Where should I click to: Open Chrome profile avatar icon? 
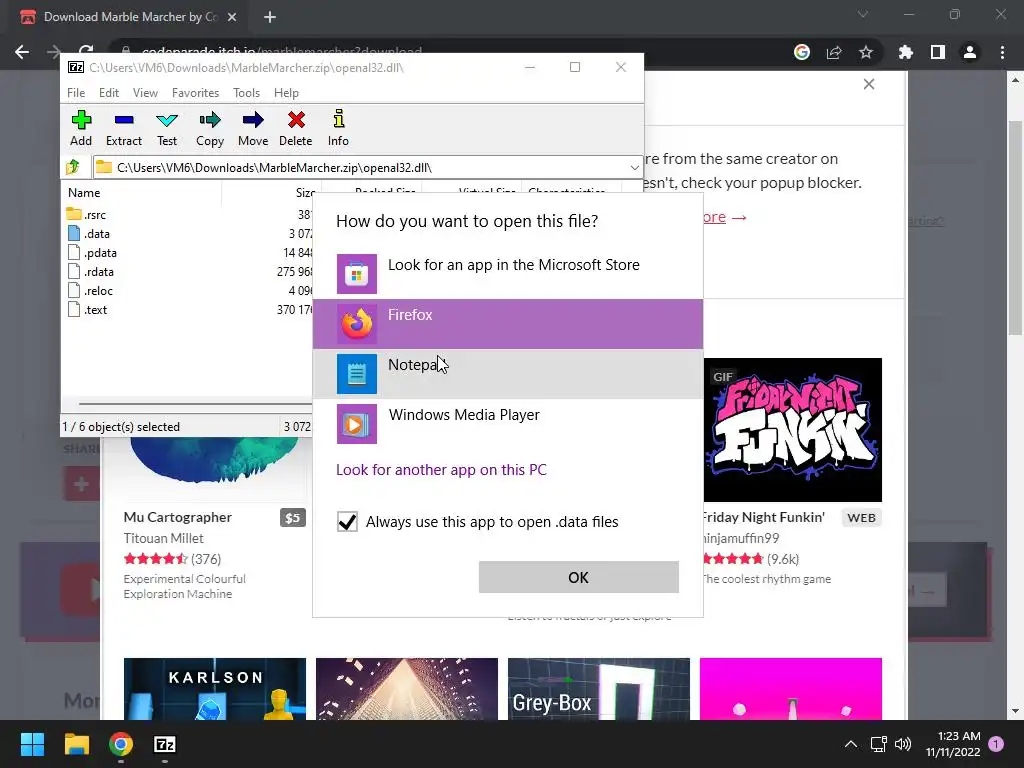[970, 52]
